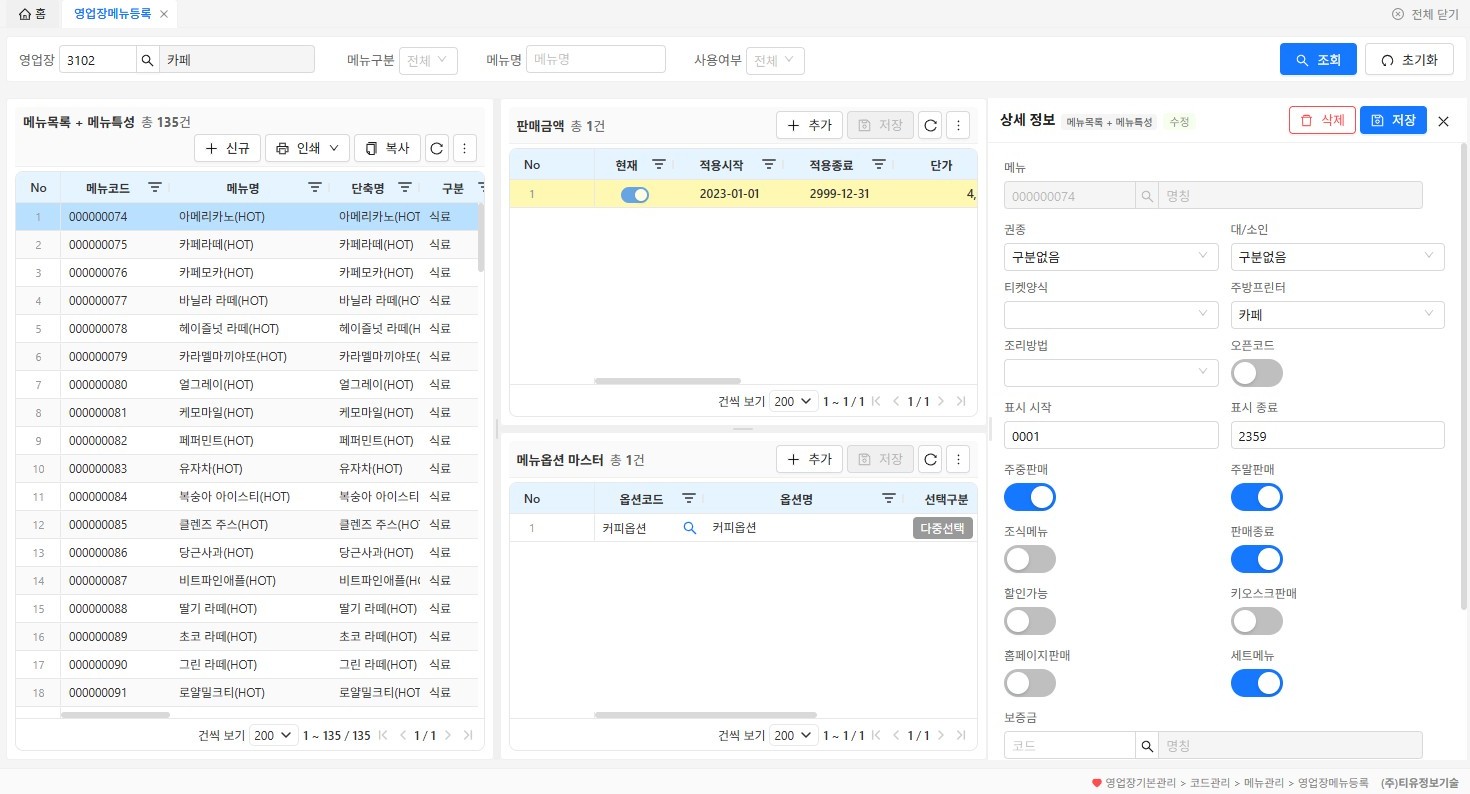
Task: Open the 인쇄 print dropdown
Action: pyautogui.click(x=307, y=148)
